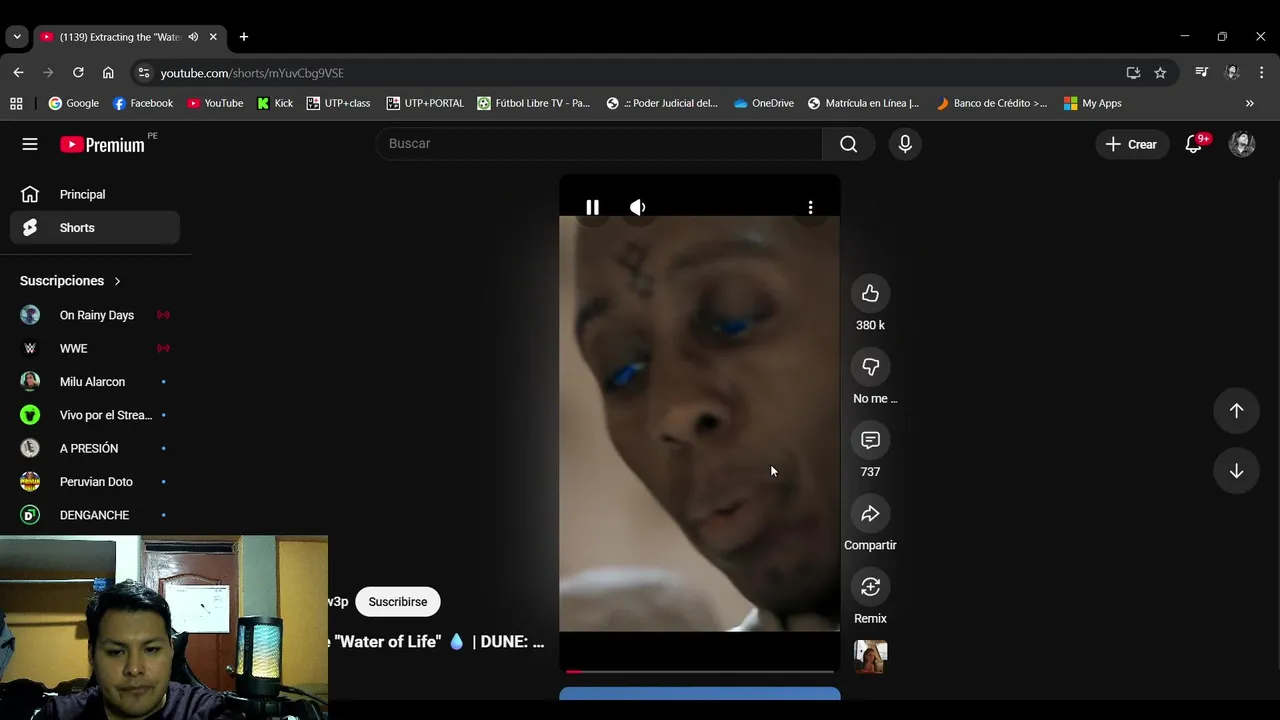Pause the Short video playback
The height and width of the screenshot is (720, 1280).
(592, 207)
